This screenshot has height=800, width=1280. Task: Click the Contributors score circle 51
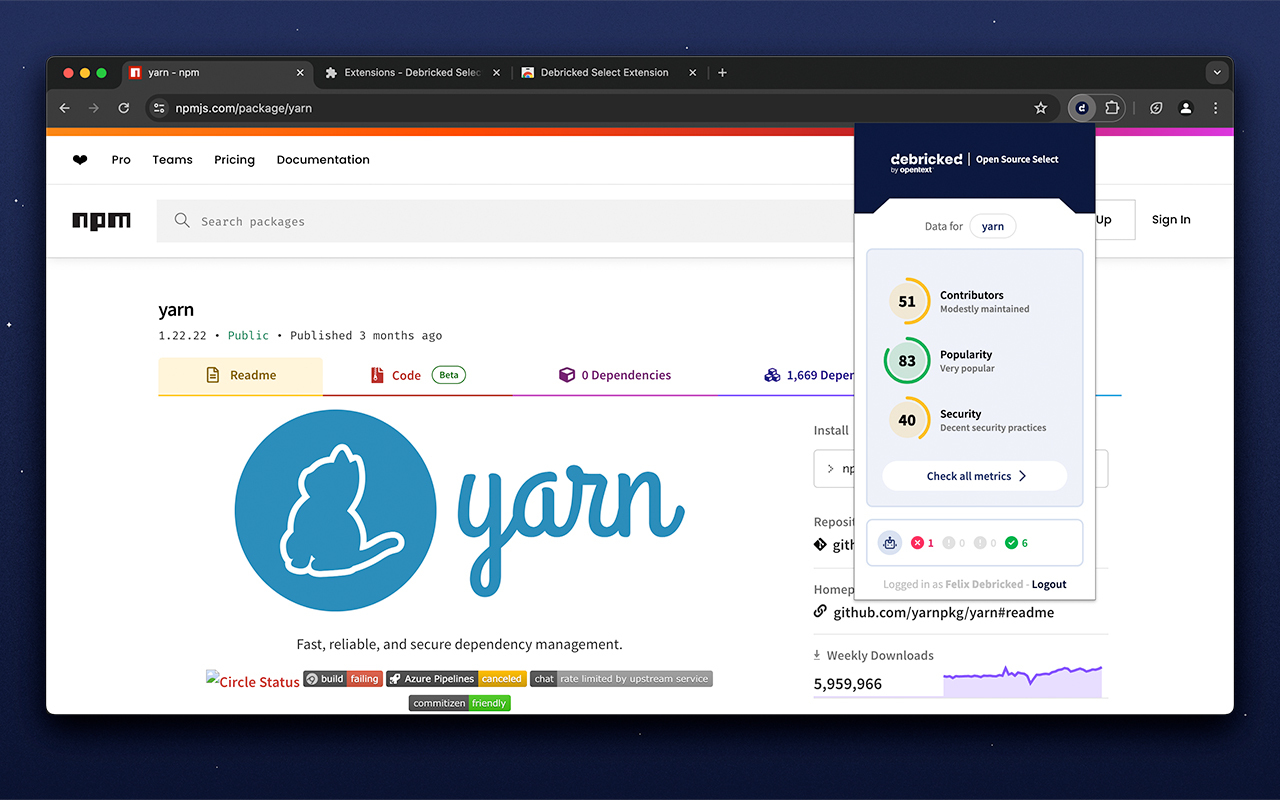tap(907, 301)
